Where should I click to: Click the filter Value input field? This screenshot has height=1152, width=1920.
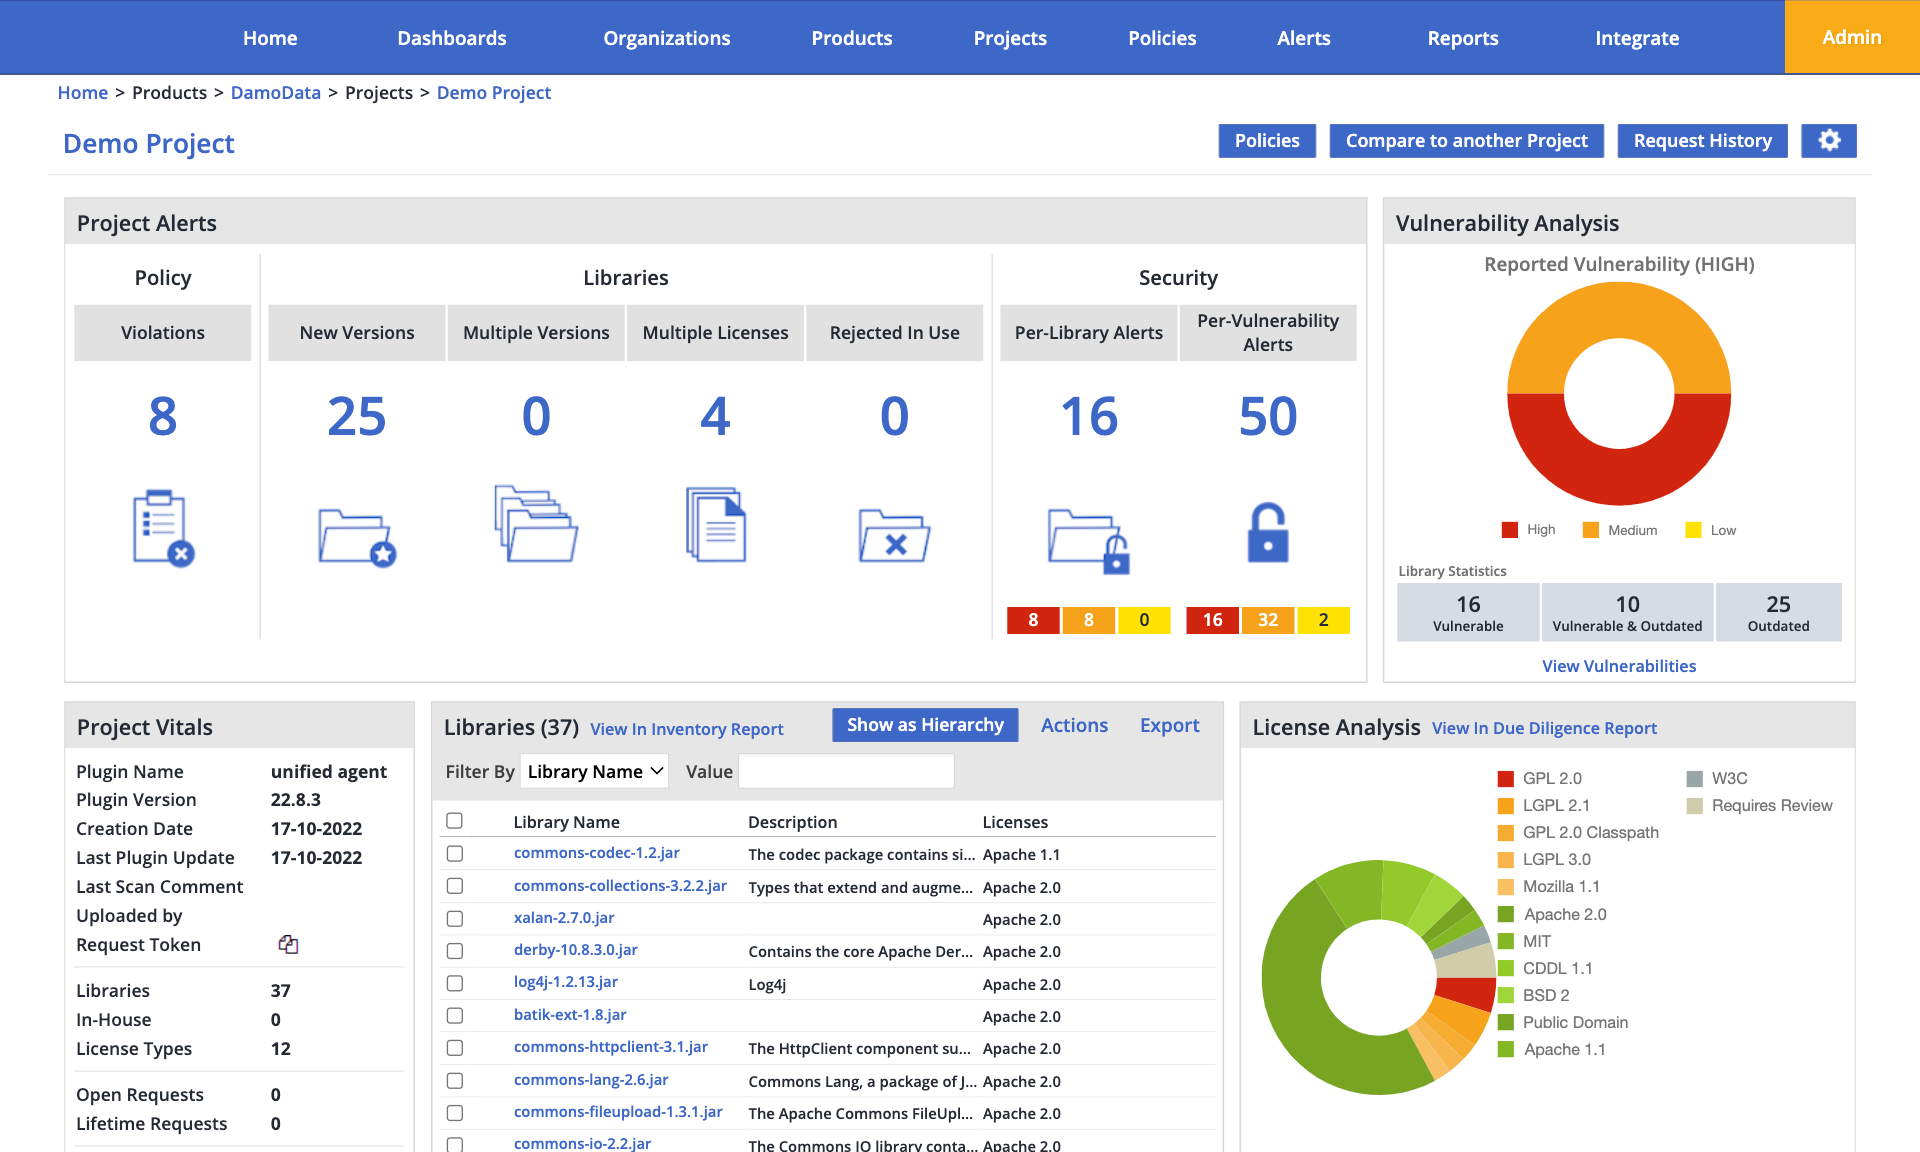click(x=846, y=771)
